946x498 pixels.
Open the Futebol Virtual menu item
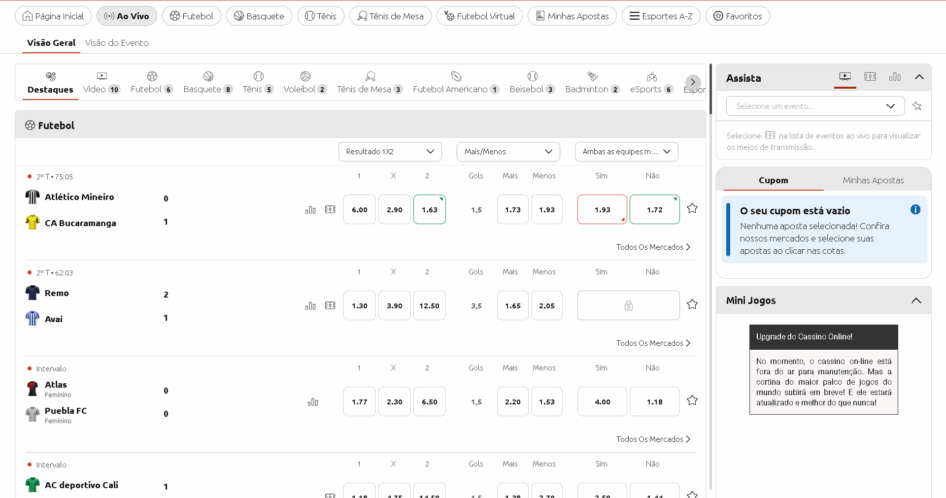pos(479,16)
